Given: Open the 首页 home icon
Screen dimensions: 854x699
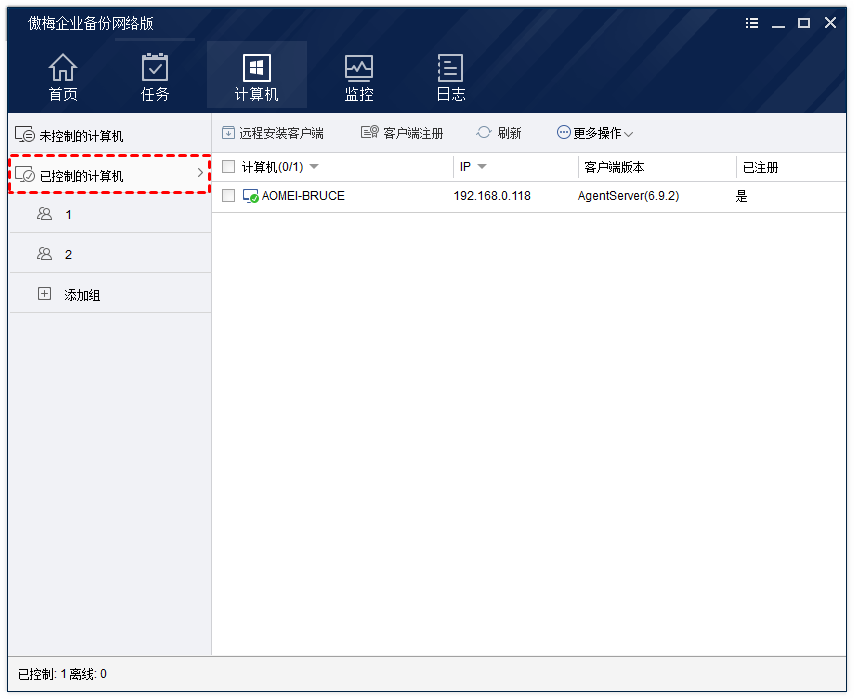Looking at the screenshot, I should pos(63,67).
